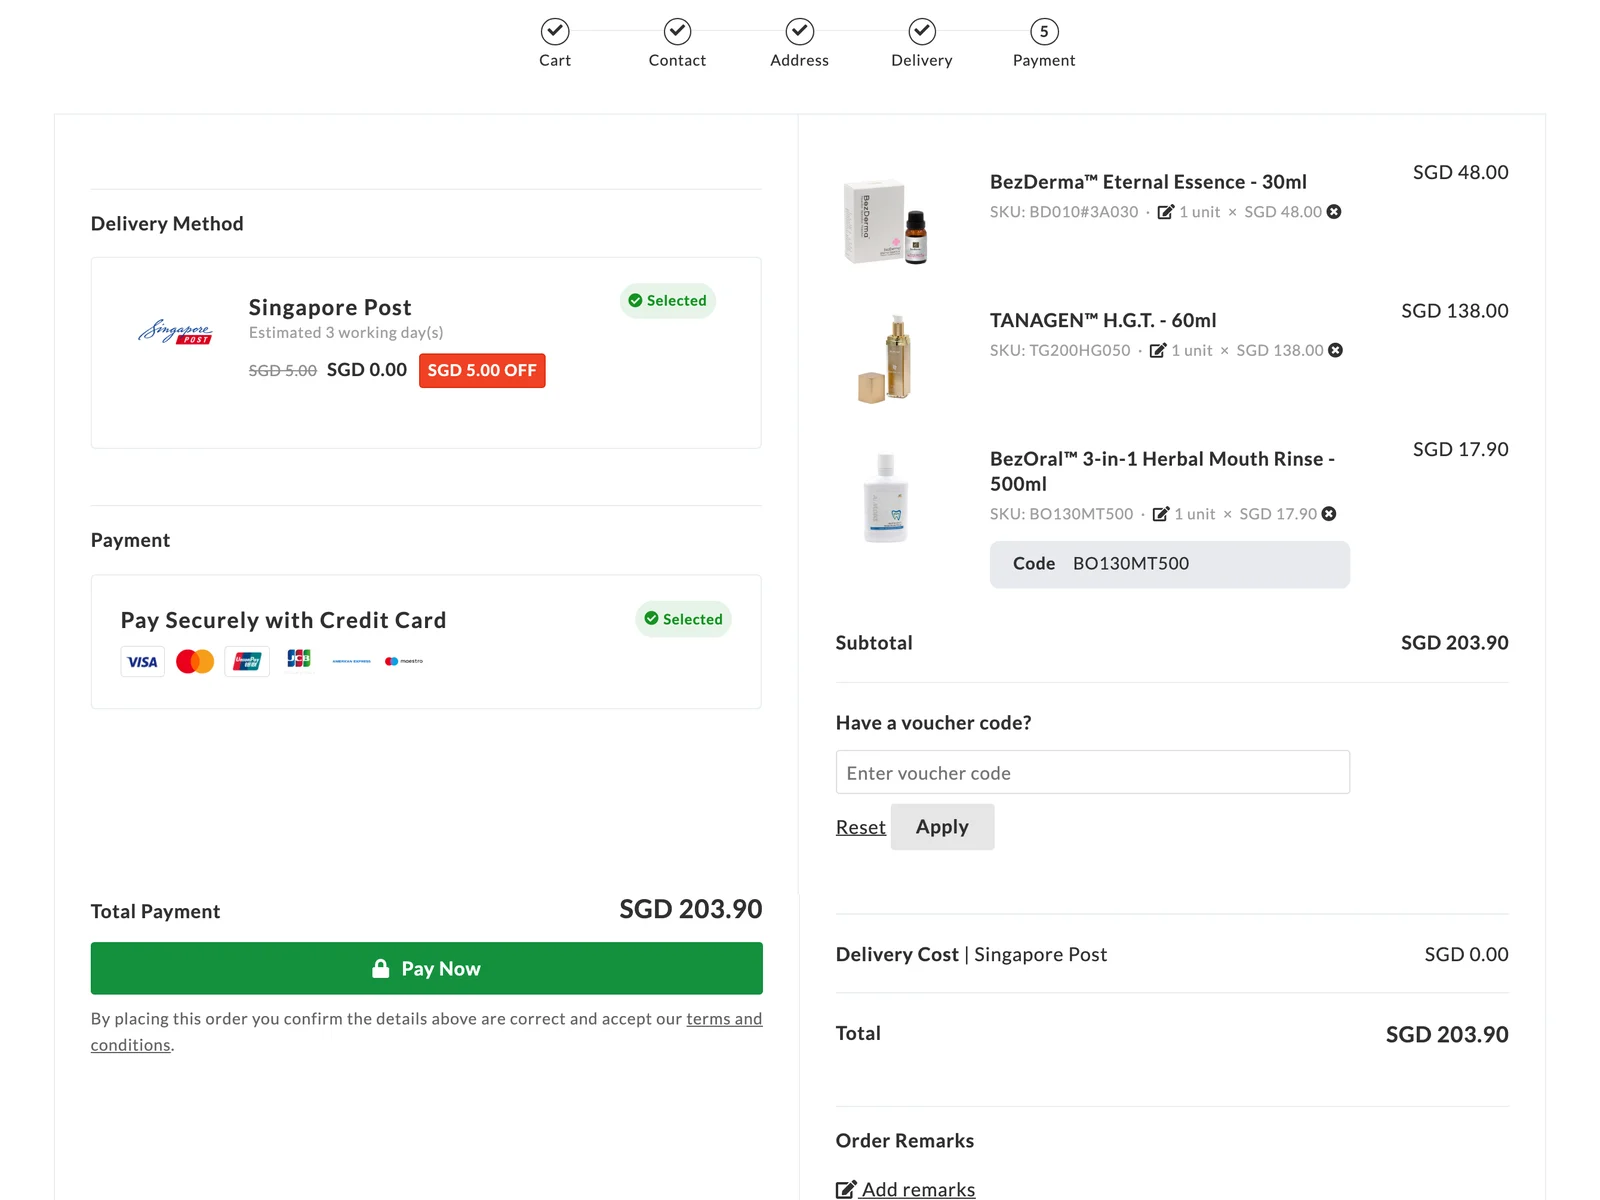Click the American Express card icon
The image size is (1600, 1200).
[351, 661]
